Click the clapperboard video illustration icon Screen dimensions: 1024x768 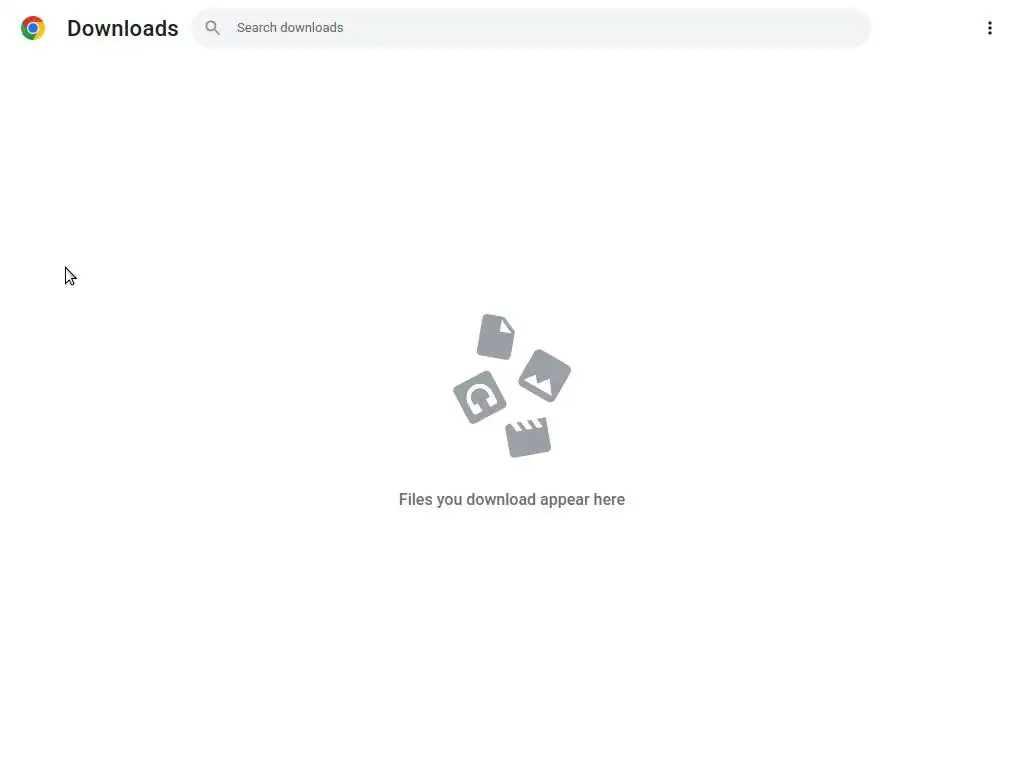tap(528, 437)
